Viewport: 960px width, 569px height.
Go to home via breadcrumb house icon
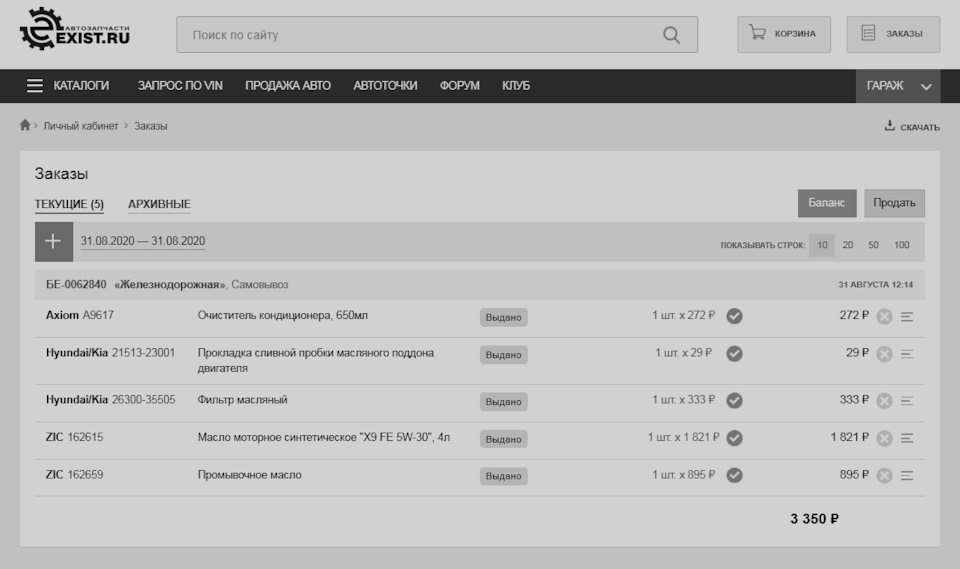pos(24,125)
